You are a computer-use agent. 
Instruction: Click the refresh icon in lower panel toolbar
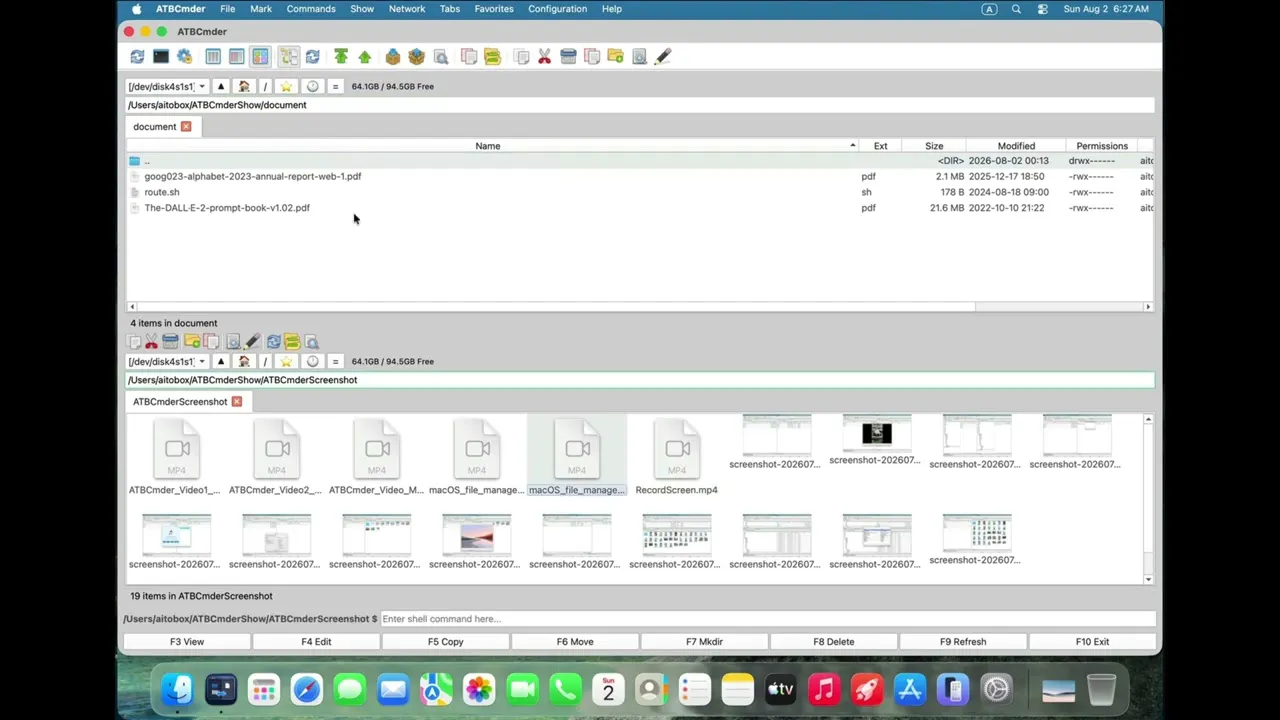click(x=273, y=342)
